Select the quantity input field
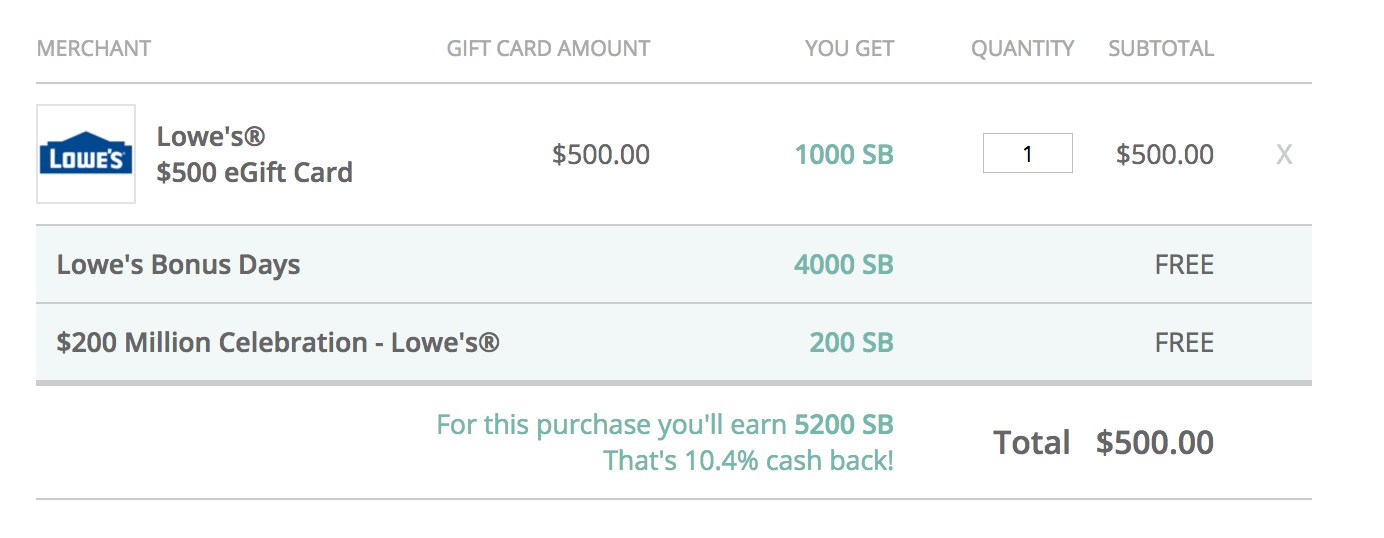 pos(1027,154)
